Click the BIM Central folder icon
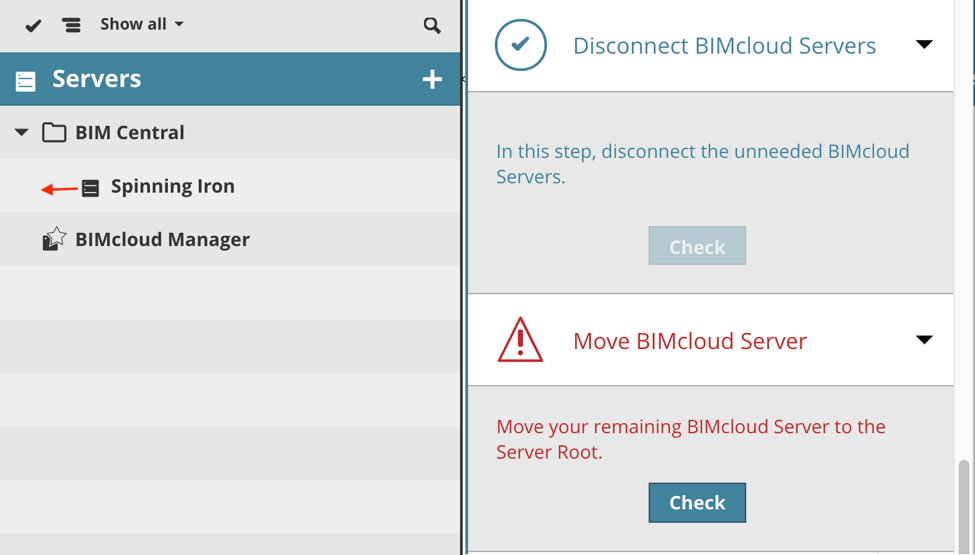The width and height of the screenshot is (975, 555). [54, 132]
